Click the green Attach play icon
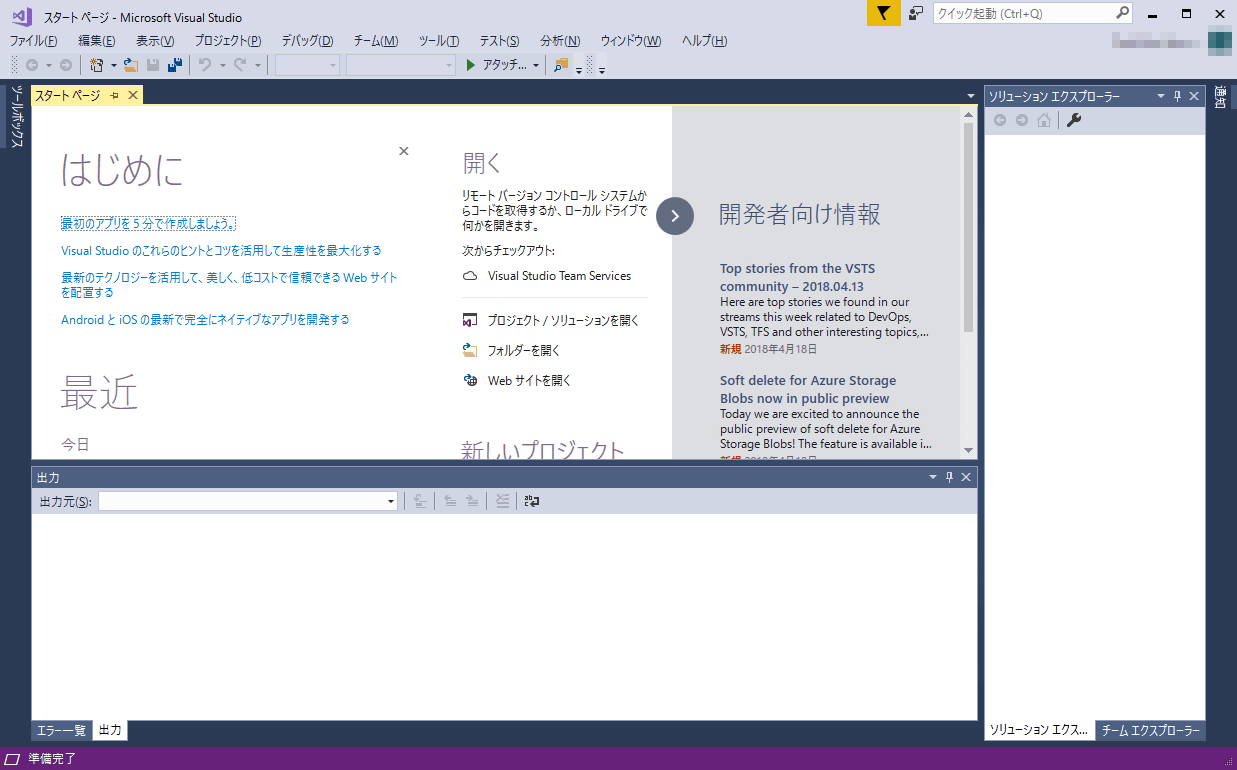The height and width of the screenshot is (770, 1237). pos(472,65)
